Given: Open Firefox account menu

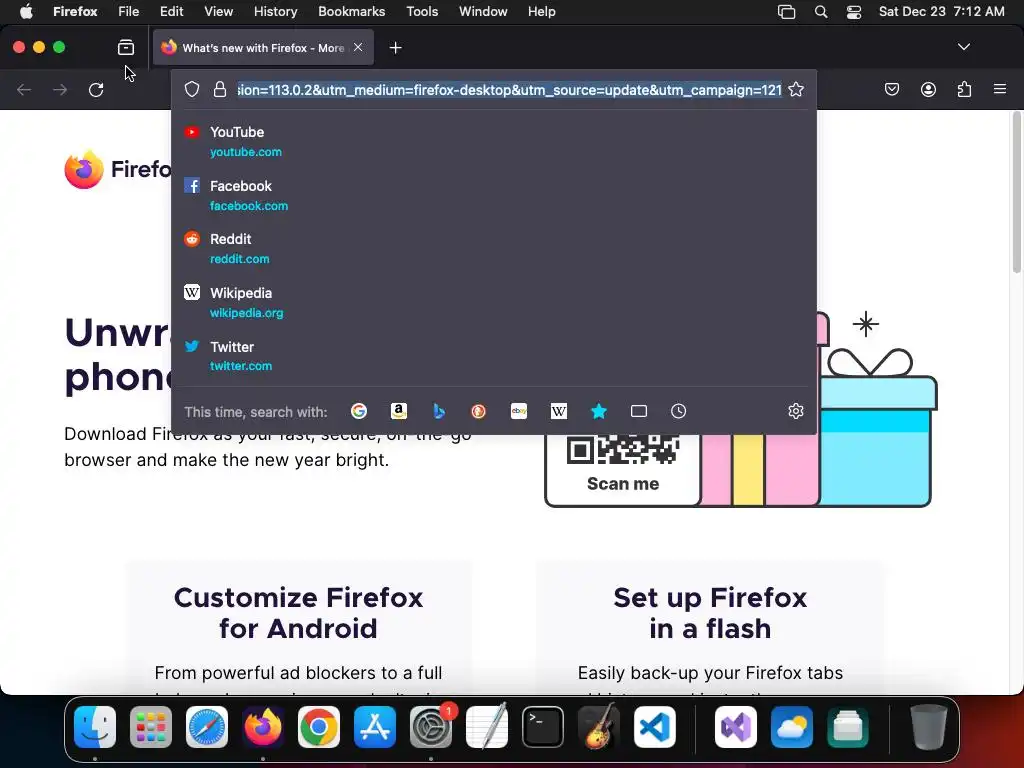Looking at the screenshot, I should [928, 89].
